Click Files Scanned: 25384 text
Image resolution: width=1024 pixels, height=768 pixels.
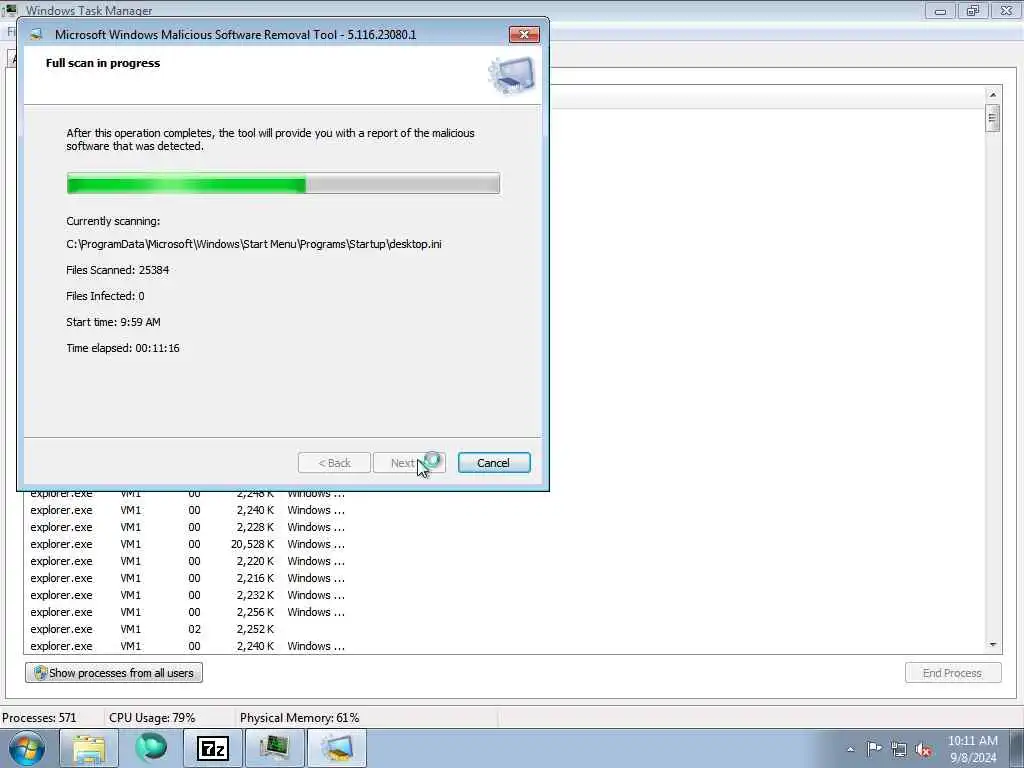point(118,270)
